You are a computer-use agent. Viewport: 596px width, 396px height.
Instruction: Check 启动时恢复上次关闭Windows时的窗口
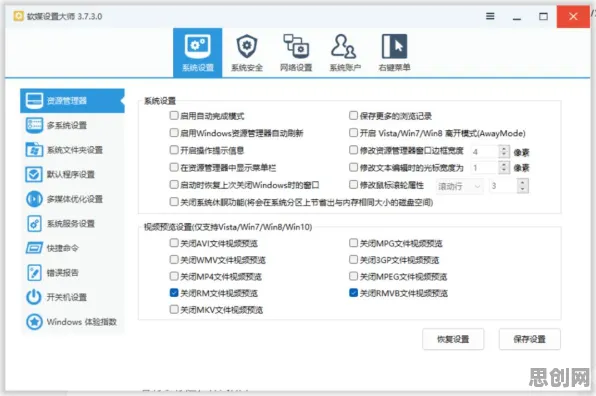tap(174, 185)
